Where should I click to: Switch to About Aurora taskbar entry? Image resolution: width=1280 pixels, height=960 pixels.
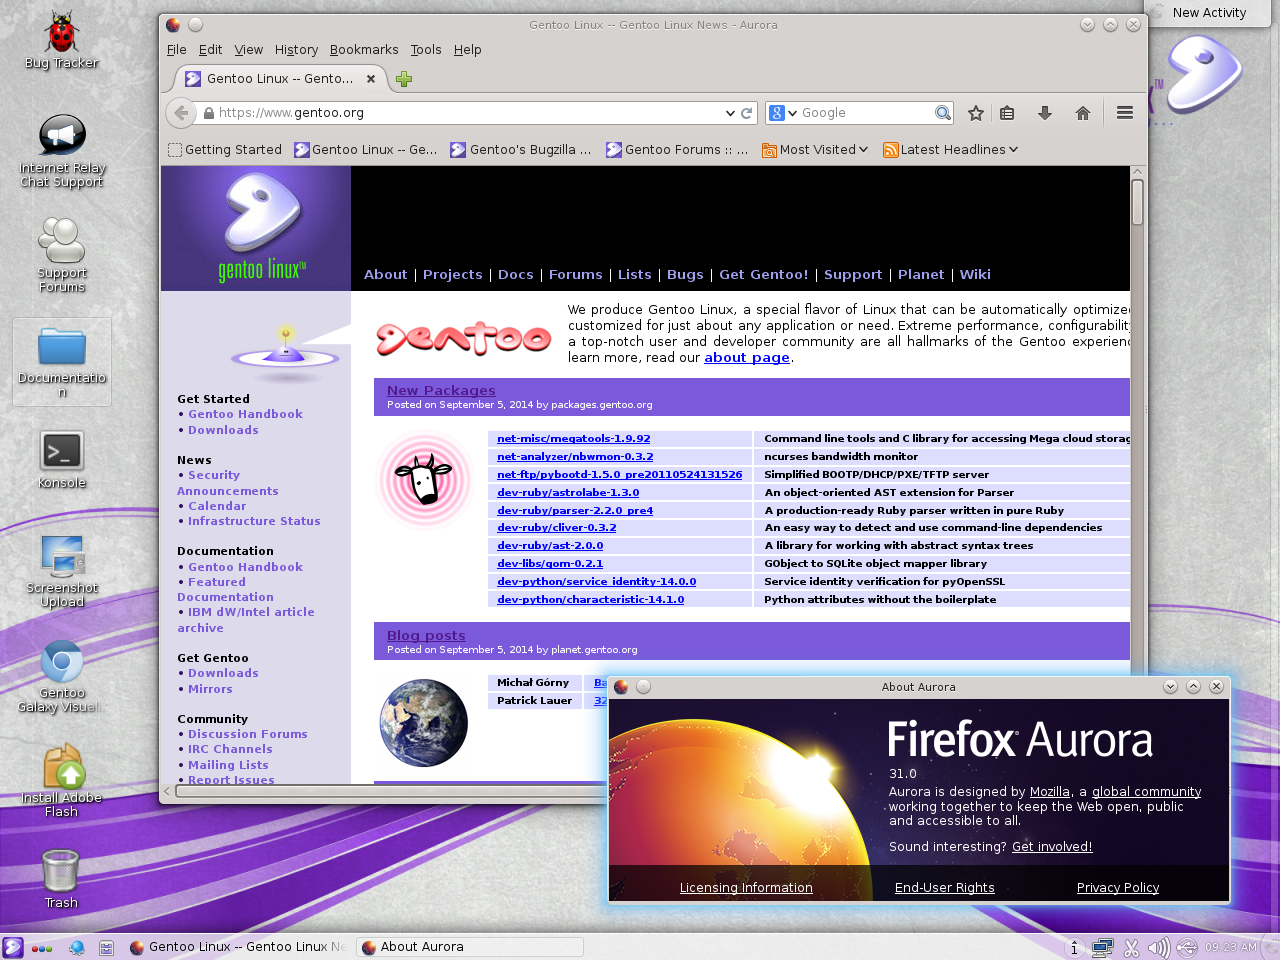coord(470,947)
